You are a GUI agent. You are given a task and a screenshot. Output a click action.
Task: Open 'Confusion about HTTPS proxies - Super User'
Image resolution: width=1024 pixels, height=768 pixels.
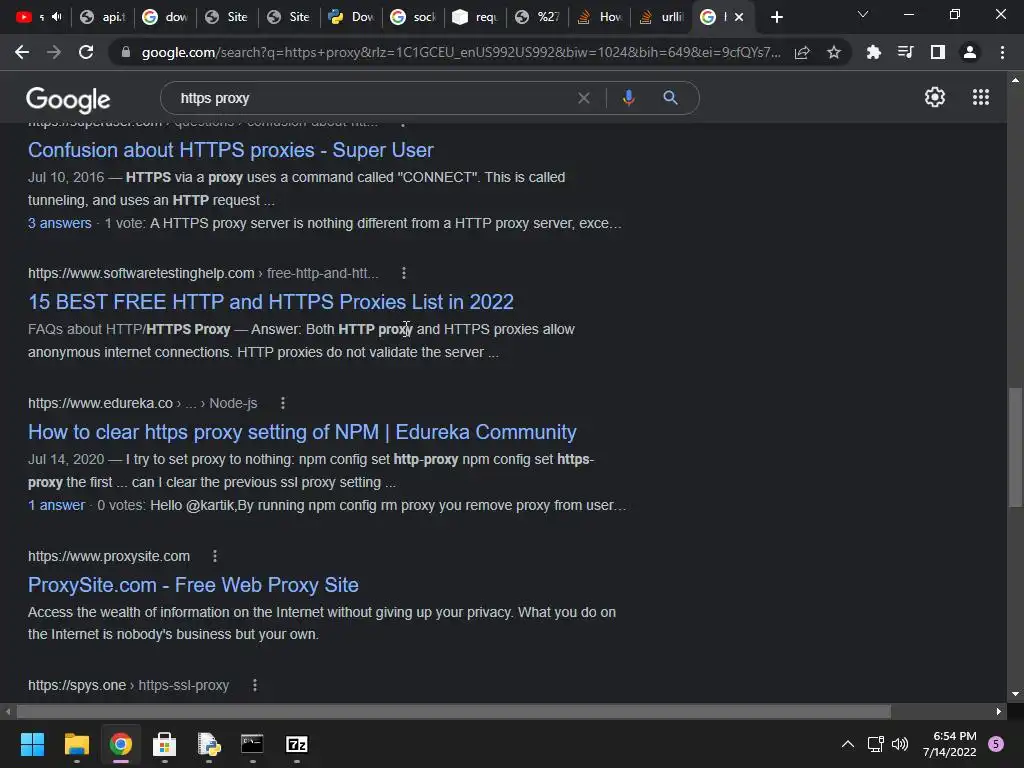tap(231, 150)
